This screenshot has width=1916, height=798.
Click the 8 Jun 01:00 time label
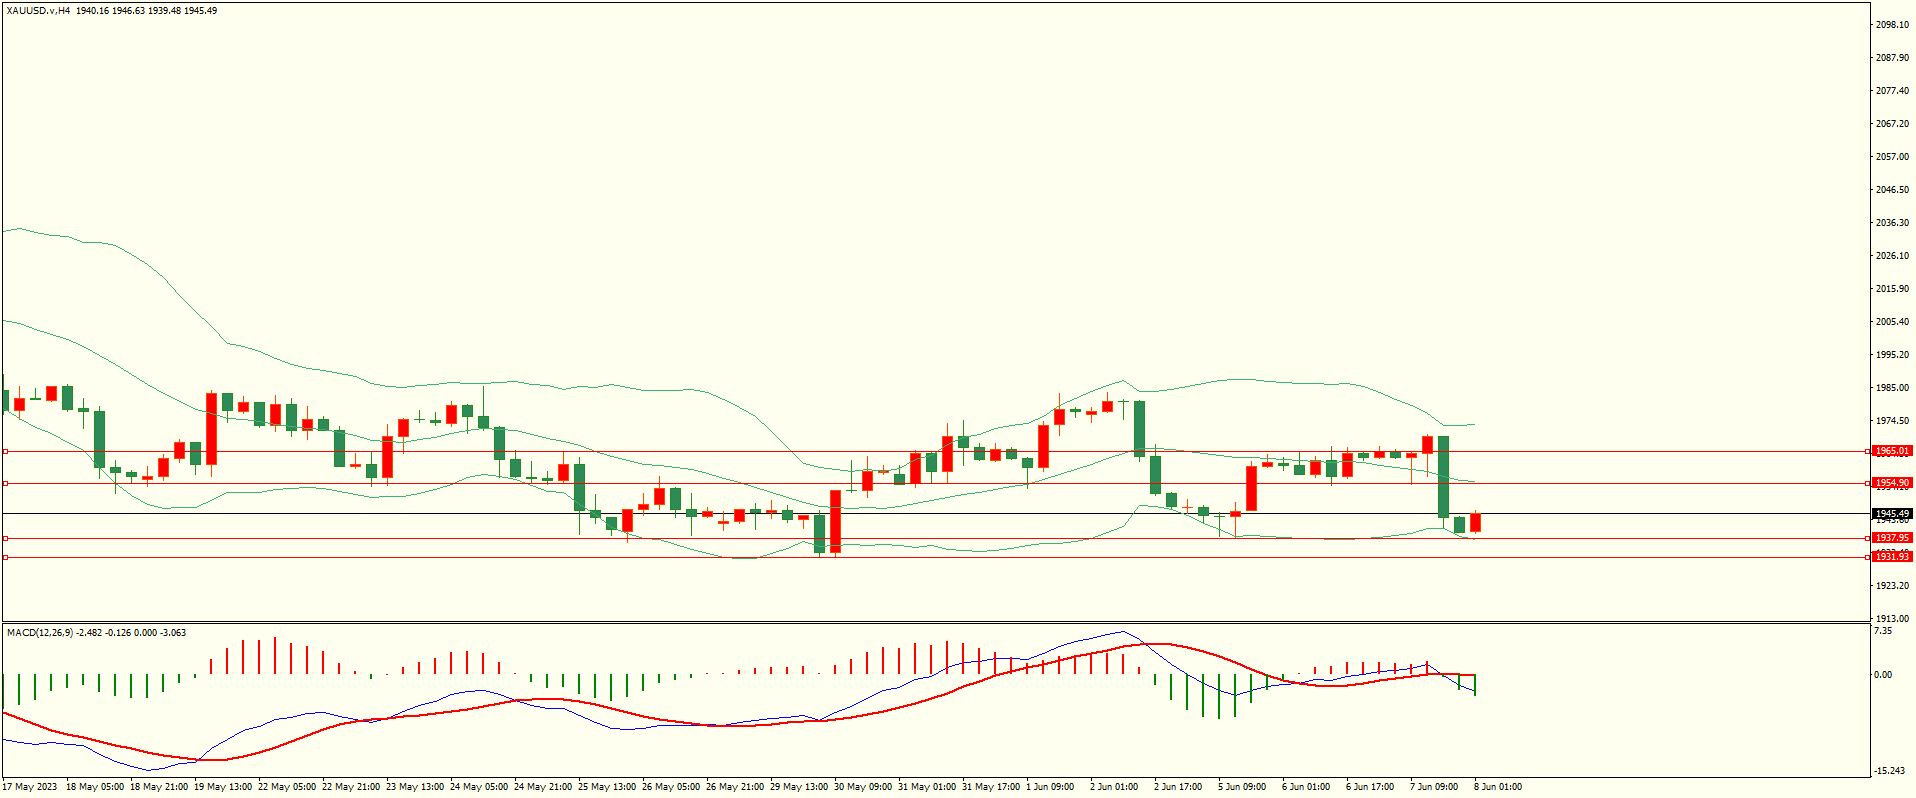[x=1497, y=787]
